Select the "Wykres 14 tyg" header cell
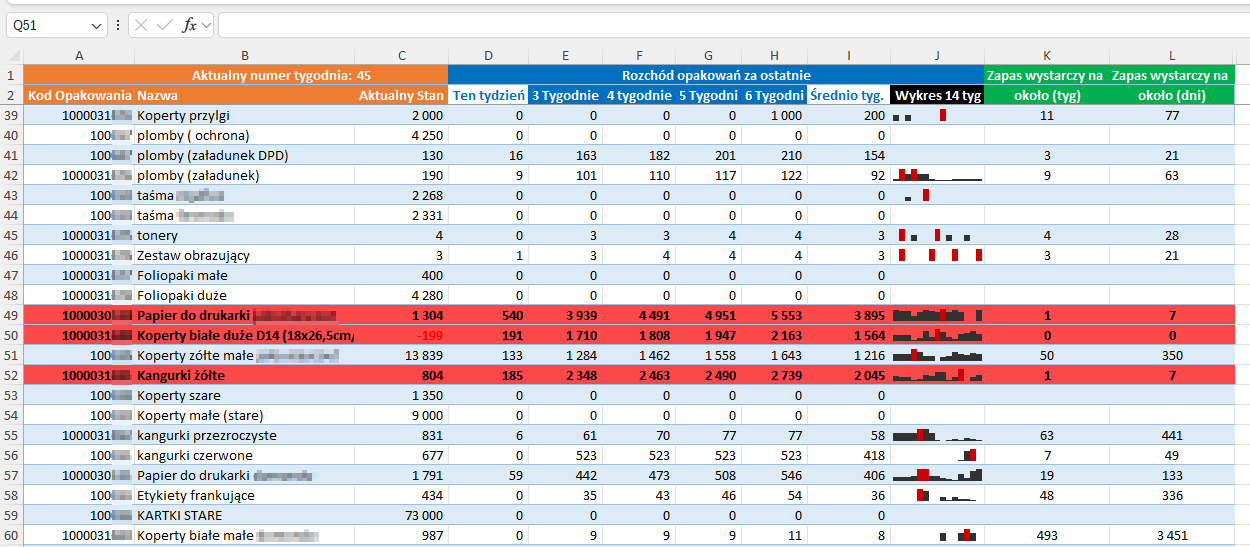This screenshot has width=1250, height=547. 936,95
